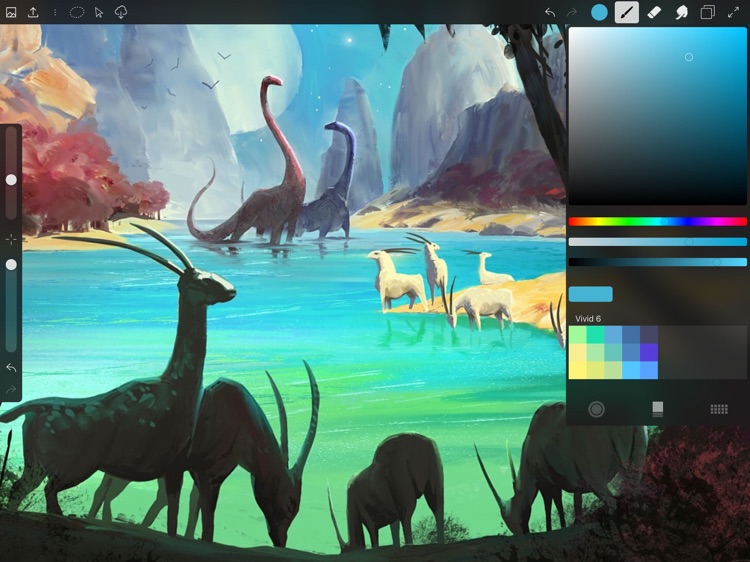This screenshot has height=562, width=750.
Task: Click the current blue color preview swatch
Action: [x=590, y=294]
